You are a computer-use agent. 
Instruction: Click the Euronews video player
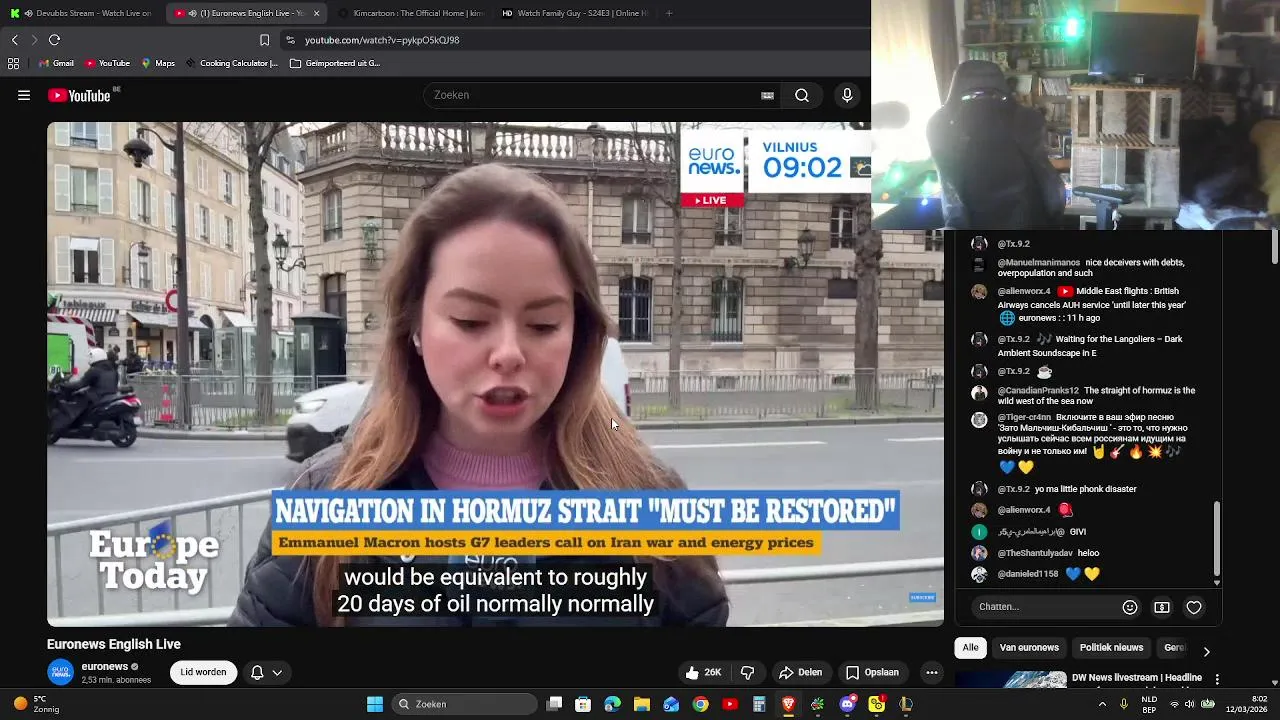pyautogui.click(x=495, y=374)
